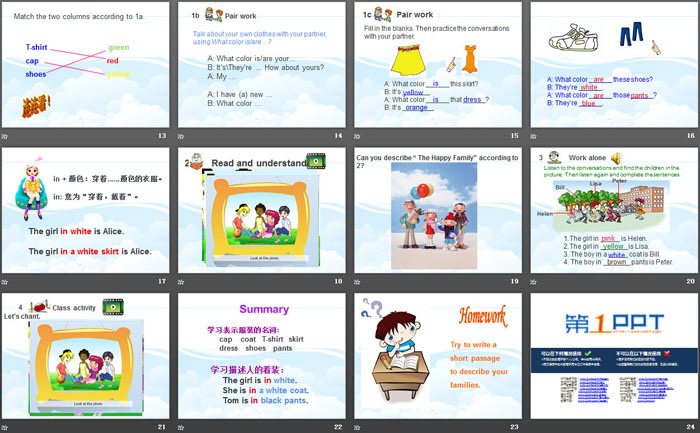Click the animation star icon under slide 18

(181, 282)
